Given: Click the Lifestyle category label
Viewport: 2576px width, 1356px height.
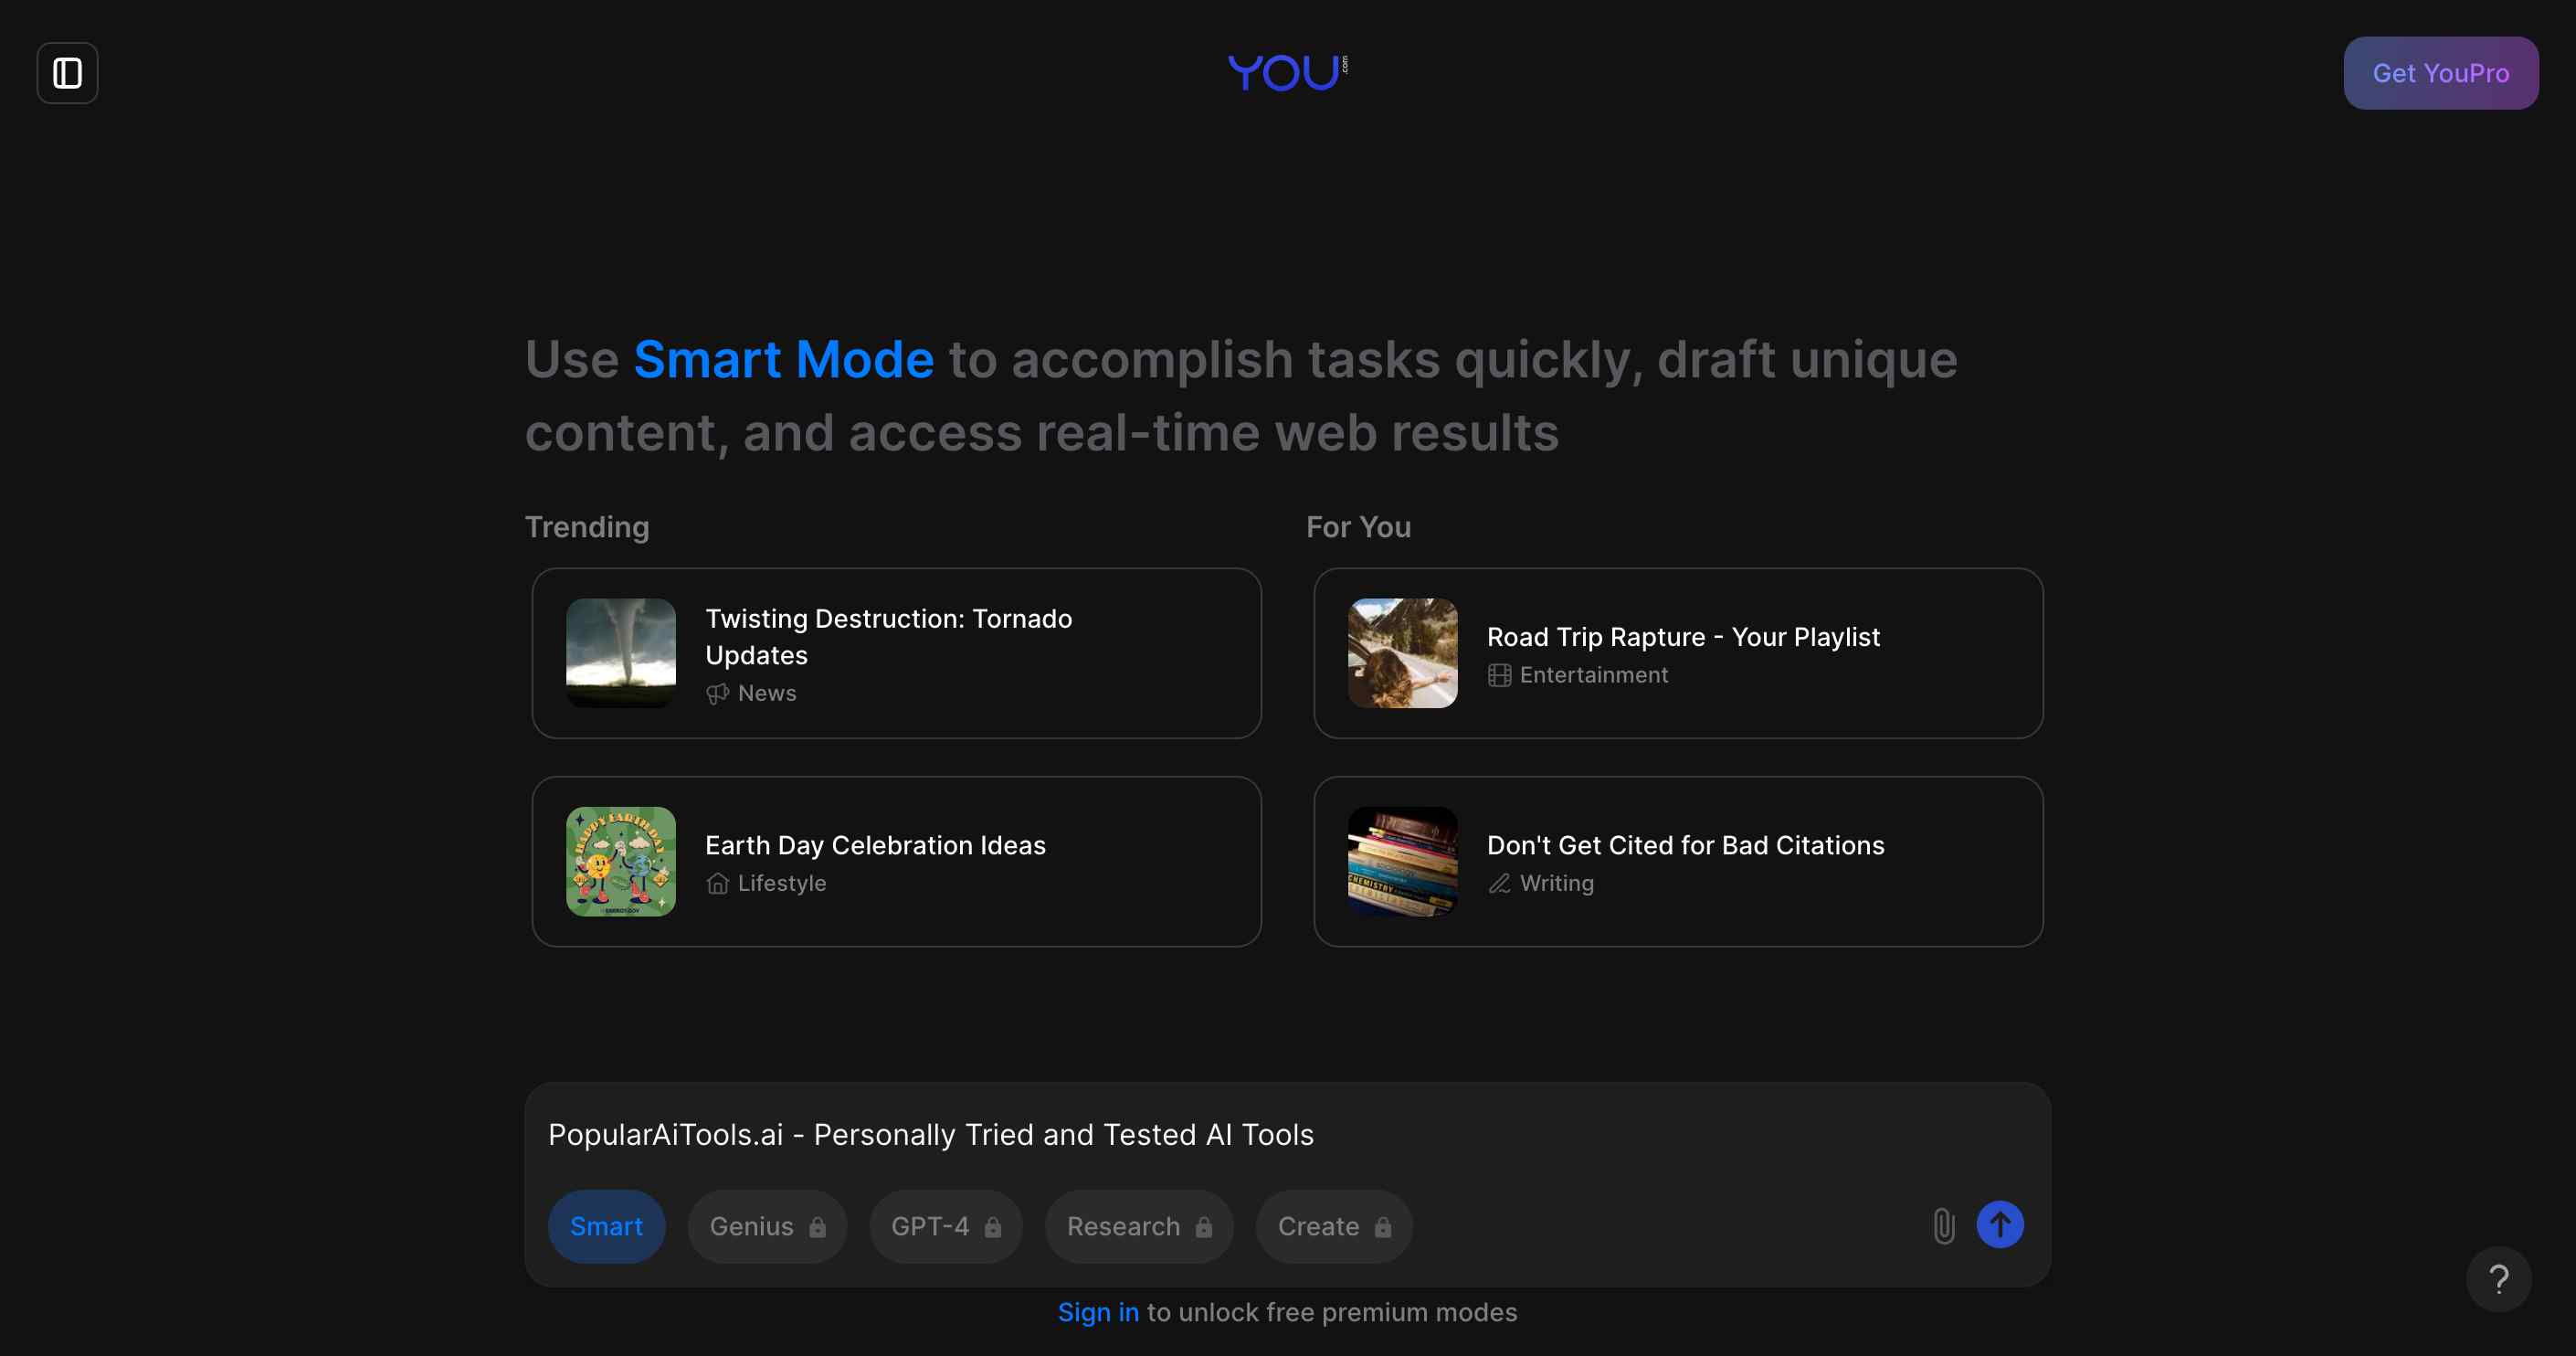Looking at the screenshot, I should [782, 883].
